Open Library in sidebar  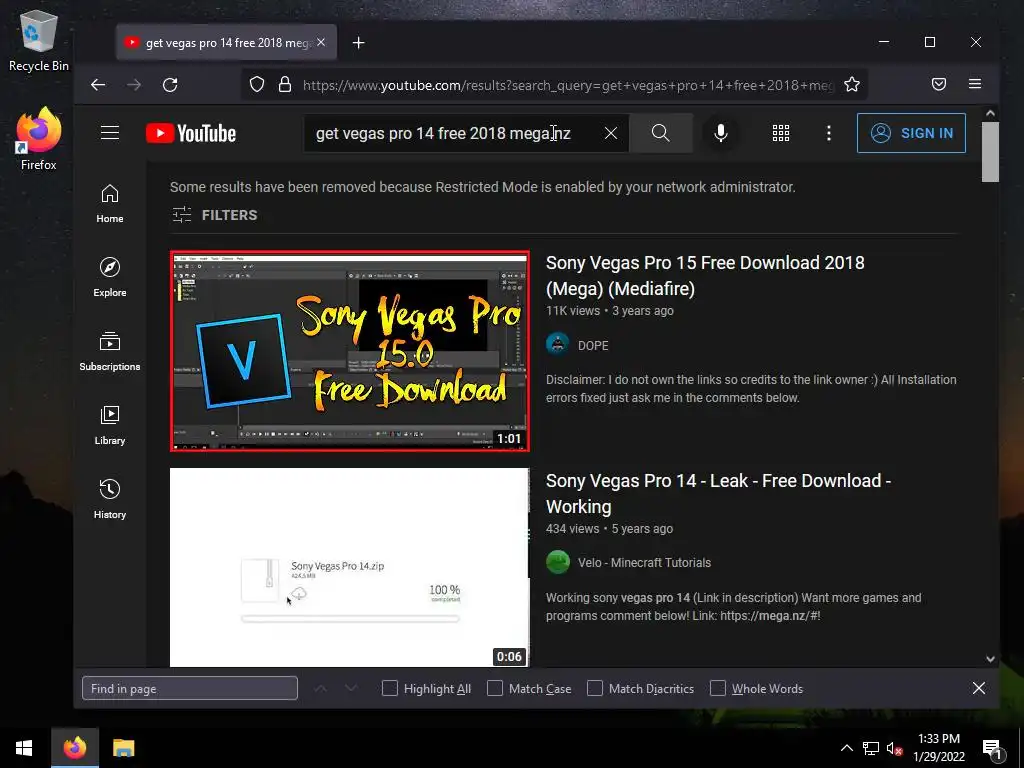pos(110,425)
